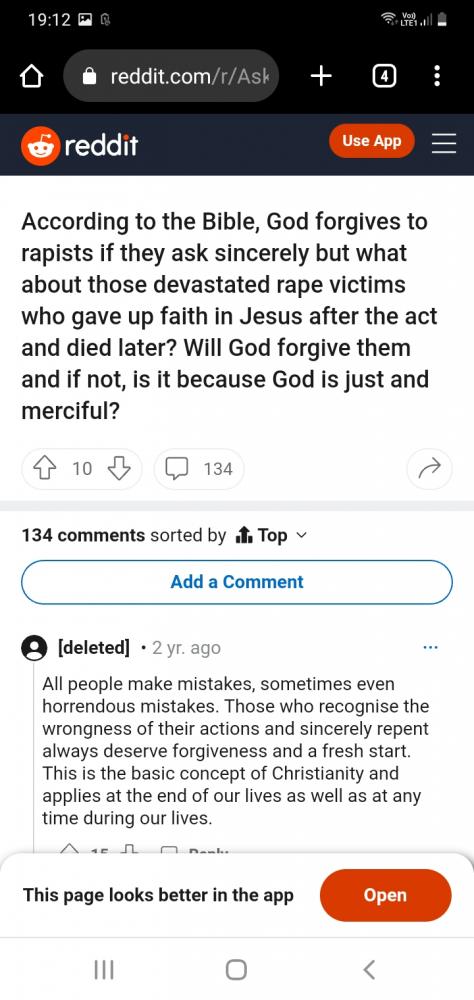The height and width of the screenshot is (1000, 474).
Task: Click Add a Comment button
Action: coord(237,582)
